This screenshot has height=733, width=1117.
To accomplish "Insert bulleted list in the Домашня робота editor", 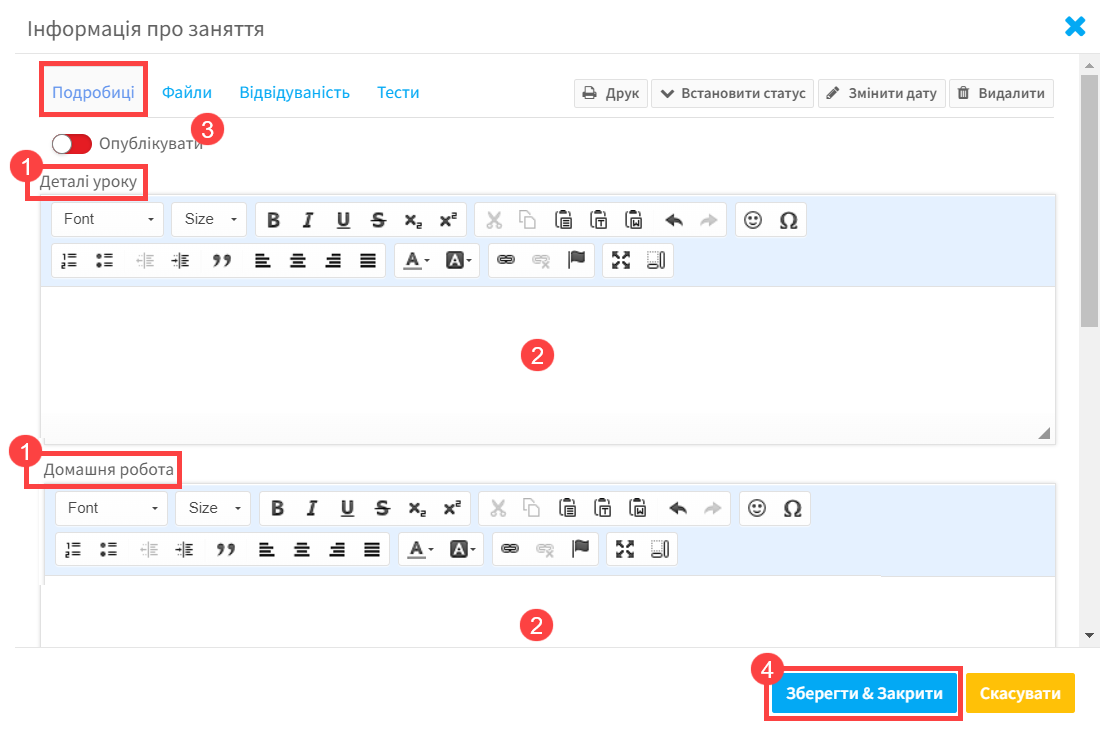I will click(x=108, y=549).
